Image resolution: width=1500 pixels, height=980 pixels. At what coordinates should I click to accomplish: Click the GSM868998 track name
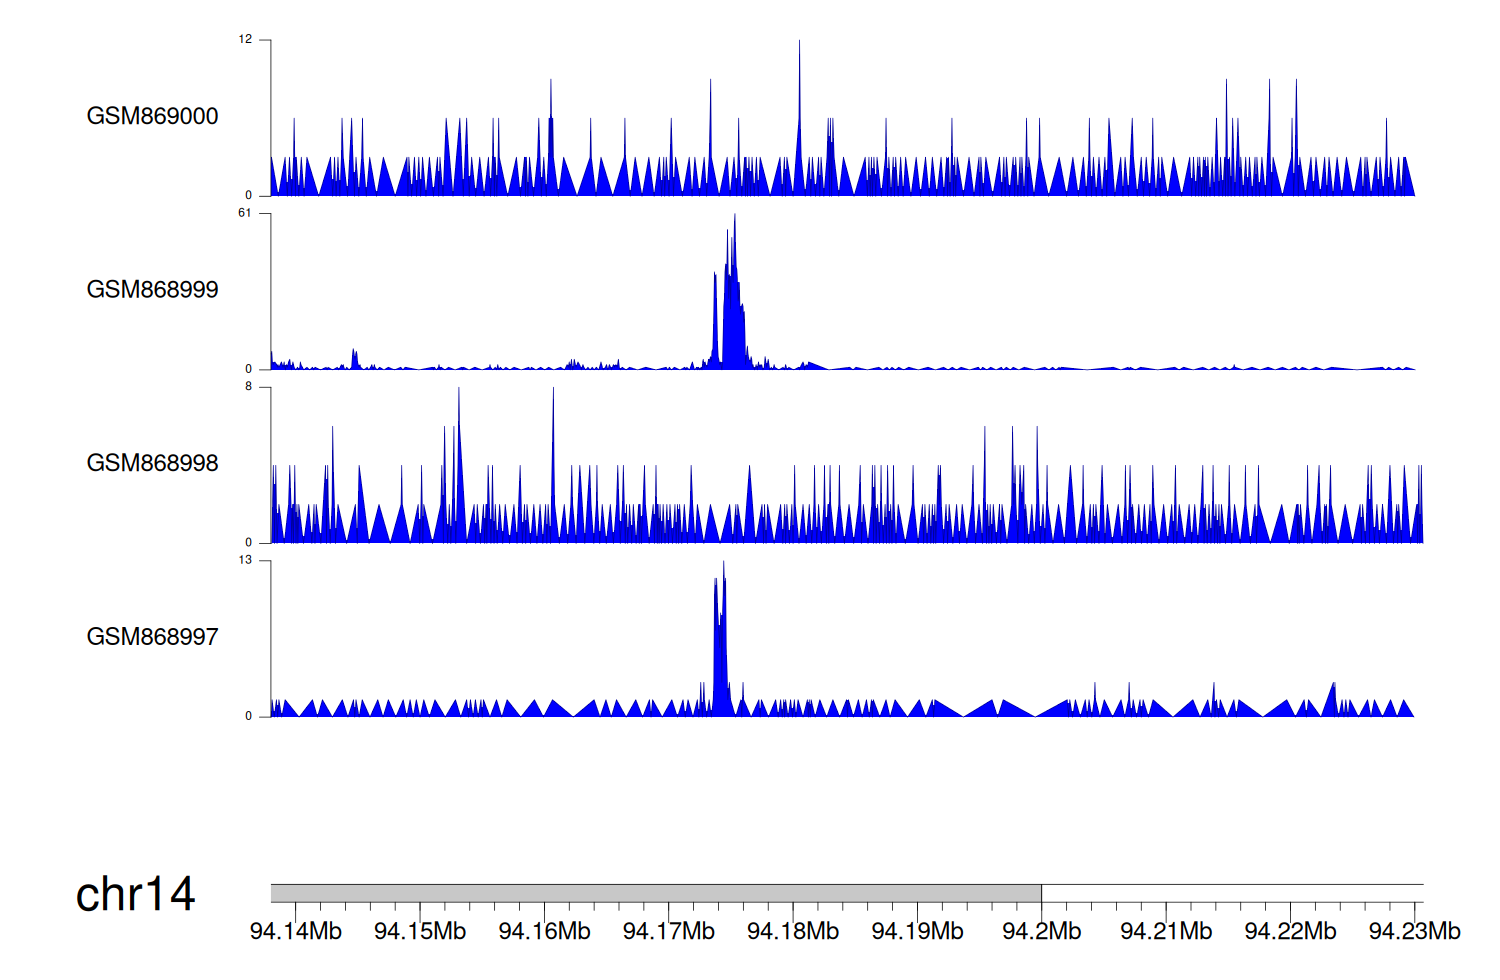(x=152, y=463)
